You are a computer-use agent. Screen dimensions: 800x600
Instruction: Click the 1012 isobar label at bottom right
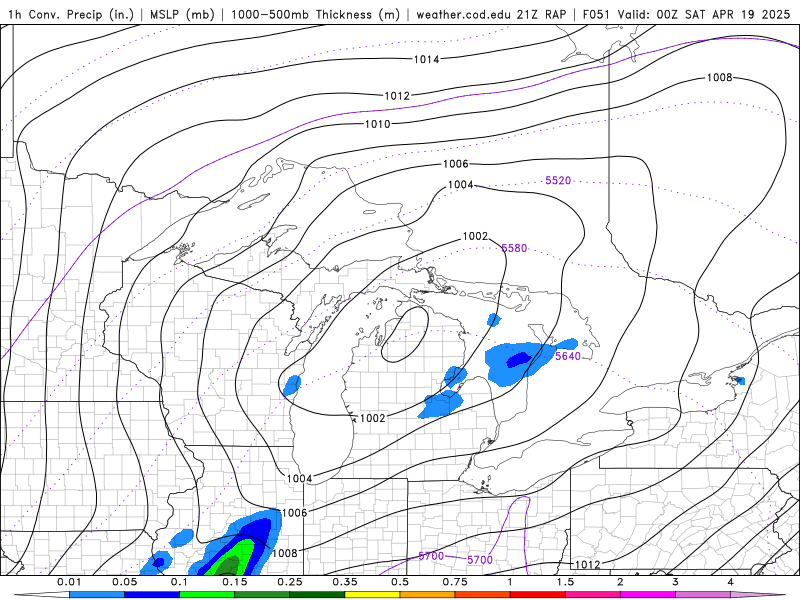pos(587,565)
